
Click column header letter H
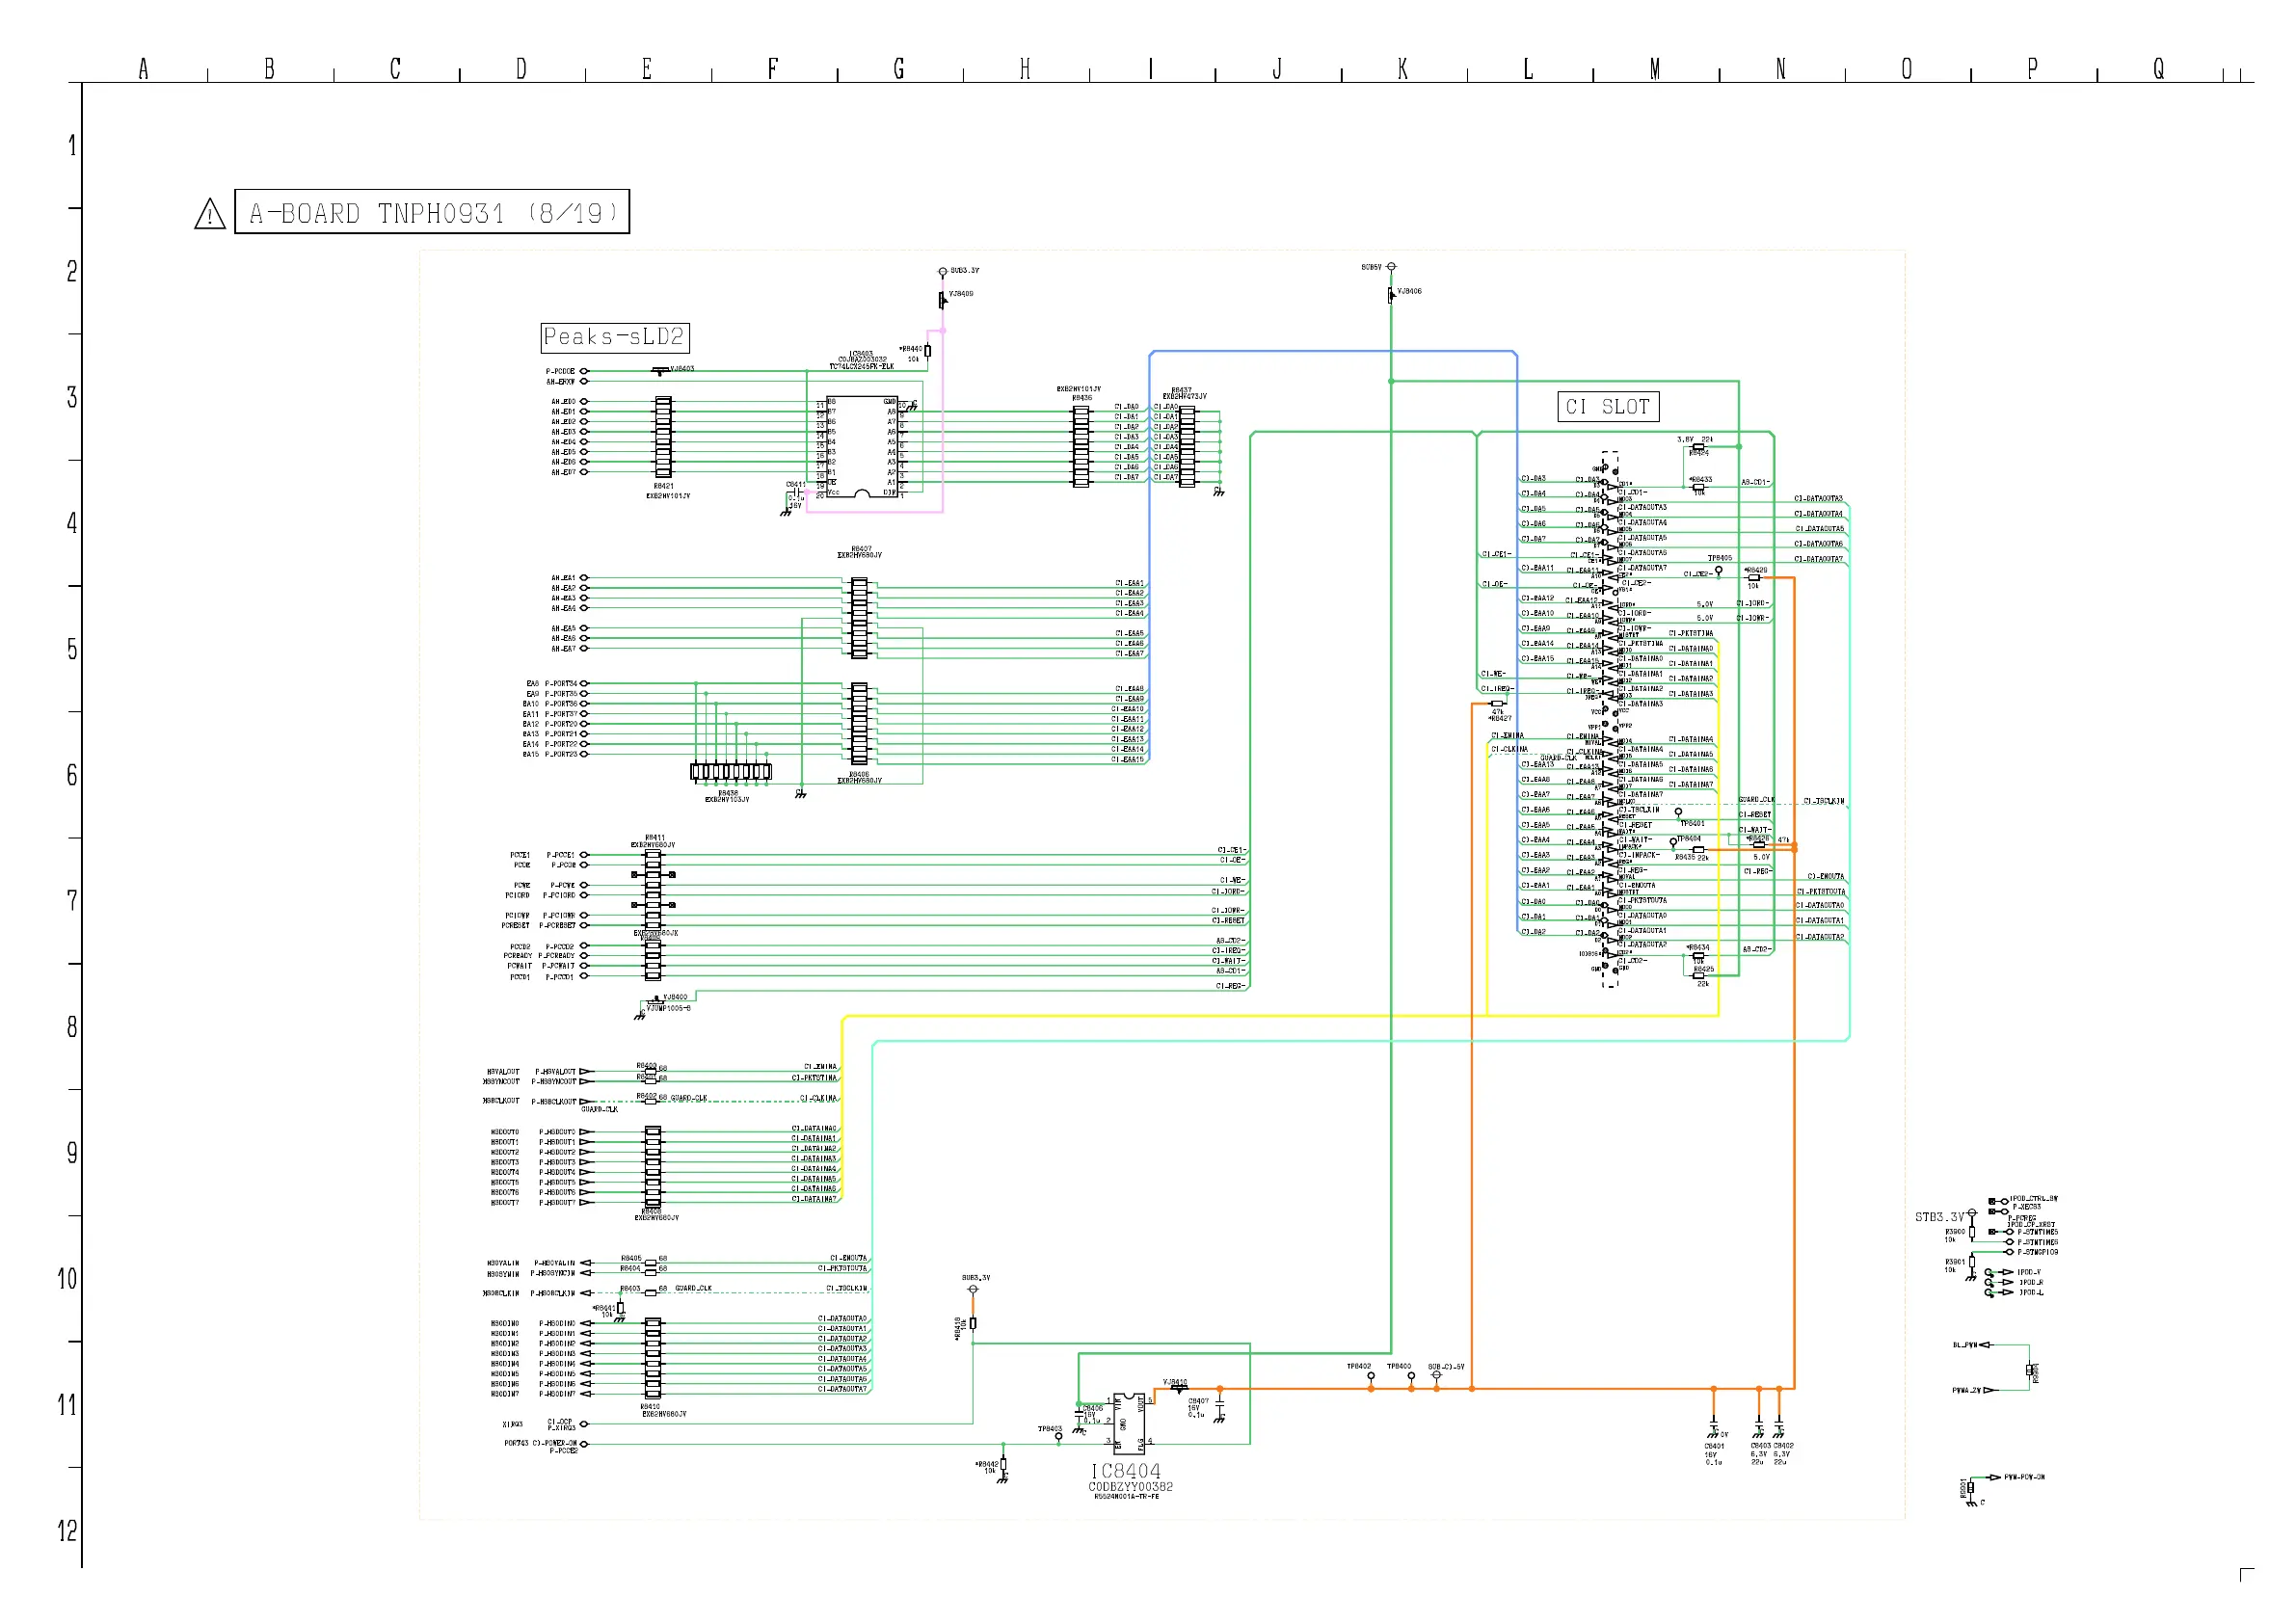pyautogui.click(x=1025, y=69)
